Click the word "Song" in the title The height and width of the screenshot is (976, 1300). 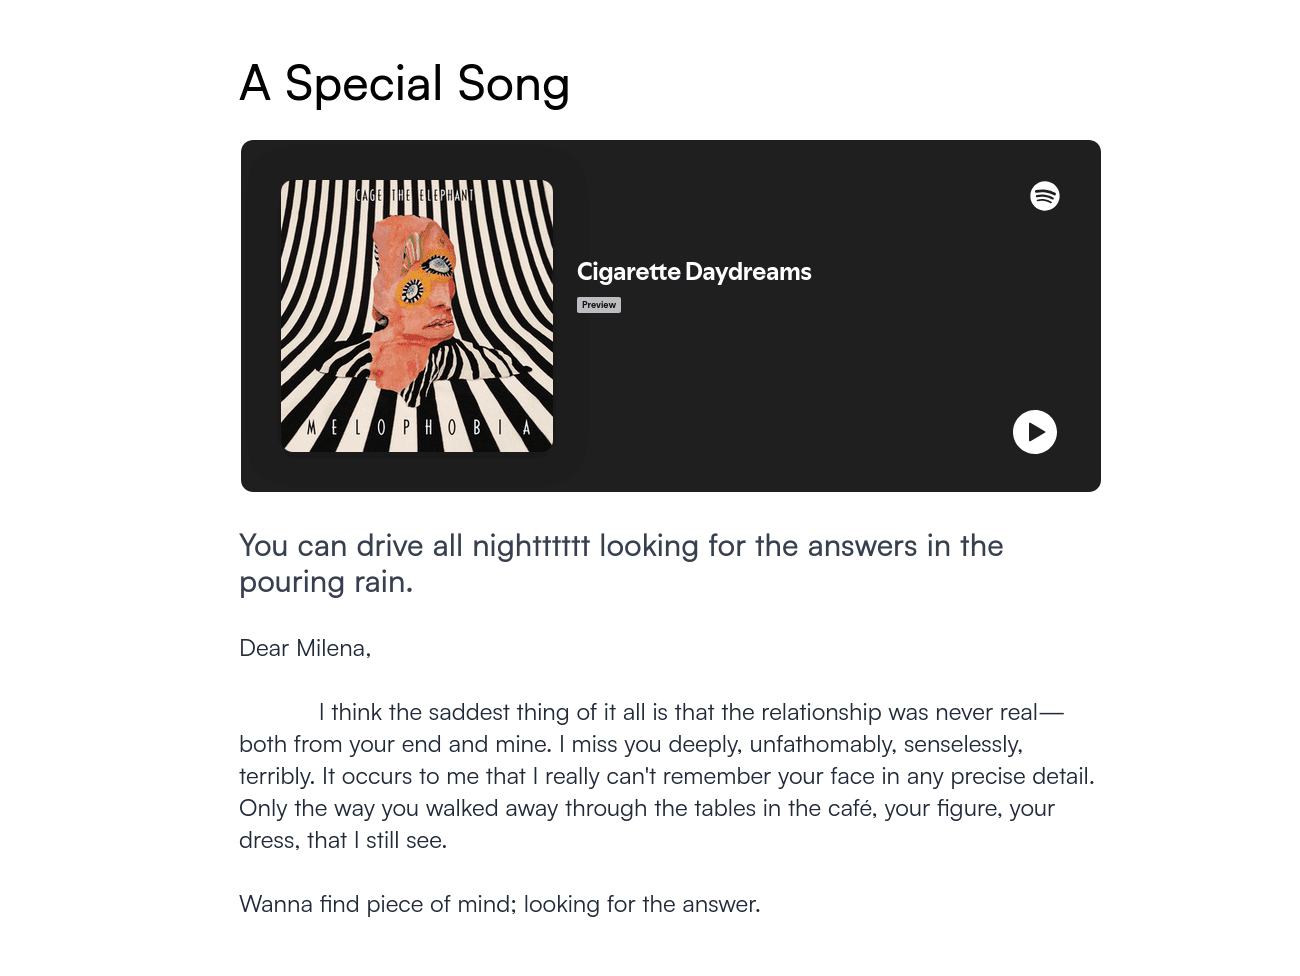pyautogui.click(x=513, y=84)
